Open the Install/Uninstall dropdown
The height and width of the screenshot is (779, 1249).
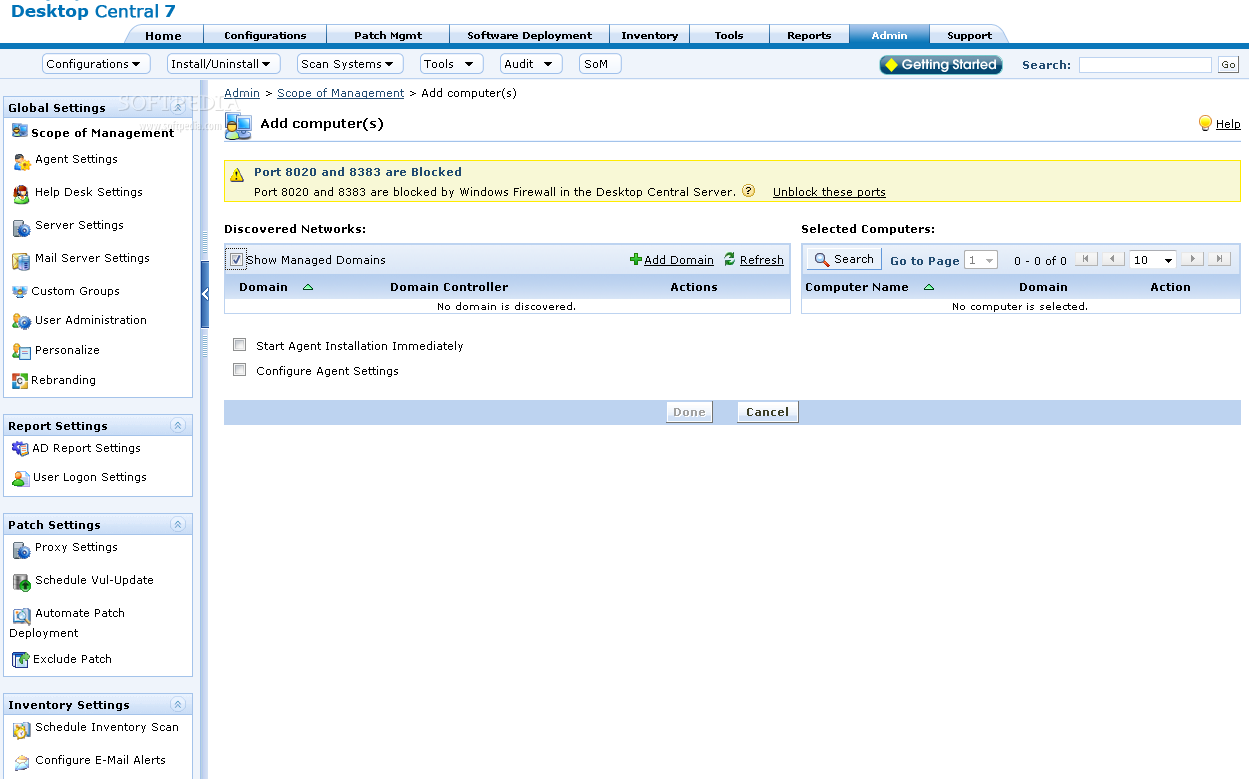point(223,64)
